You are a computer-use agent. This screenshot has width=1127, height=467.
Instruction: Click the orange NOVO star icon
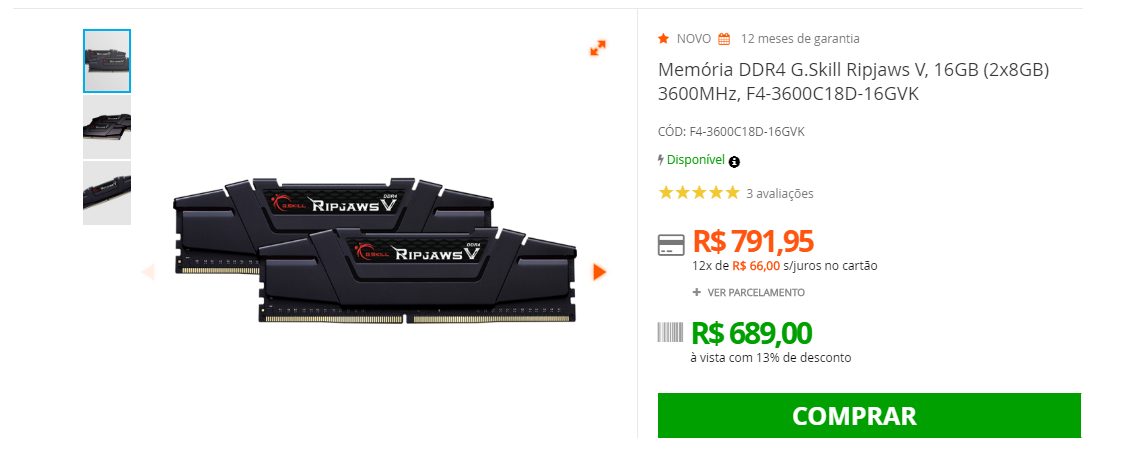tap(663, 38)
